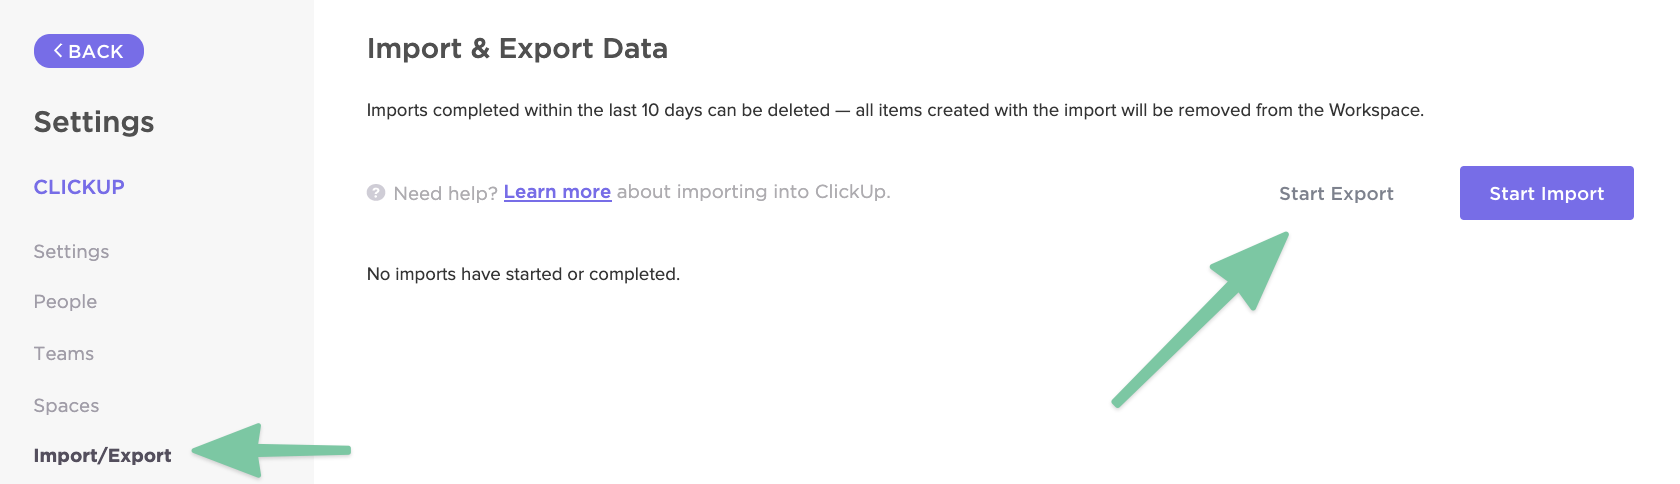This screenshot has height=484, width=1680.
Task: Click the "Need help?" text
Action: coord(445,193)
